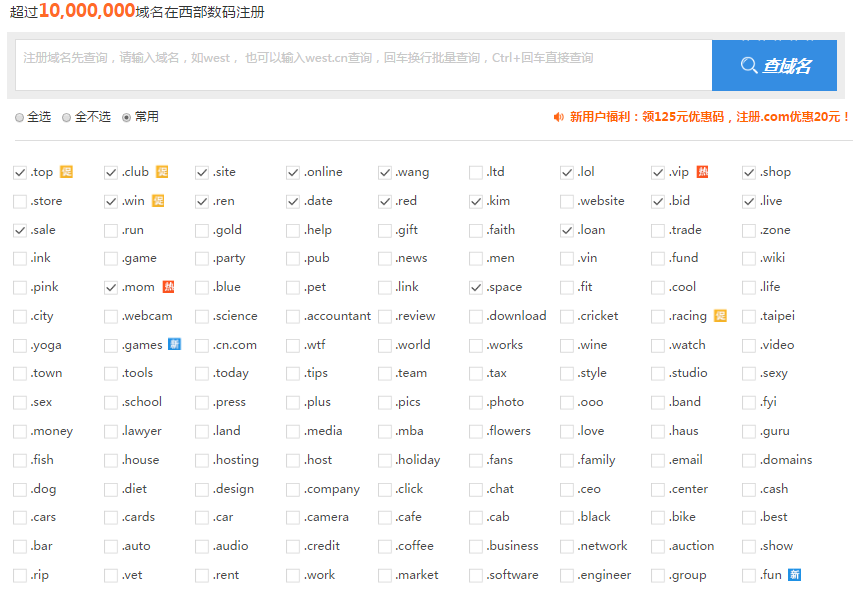This screenshot has width=855, height=598.
Task: Uncheck the .top domain checkbox
Action: click(x=20, y=173)
